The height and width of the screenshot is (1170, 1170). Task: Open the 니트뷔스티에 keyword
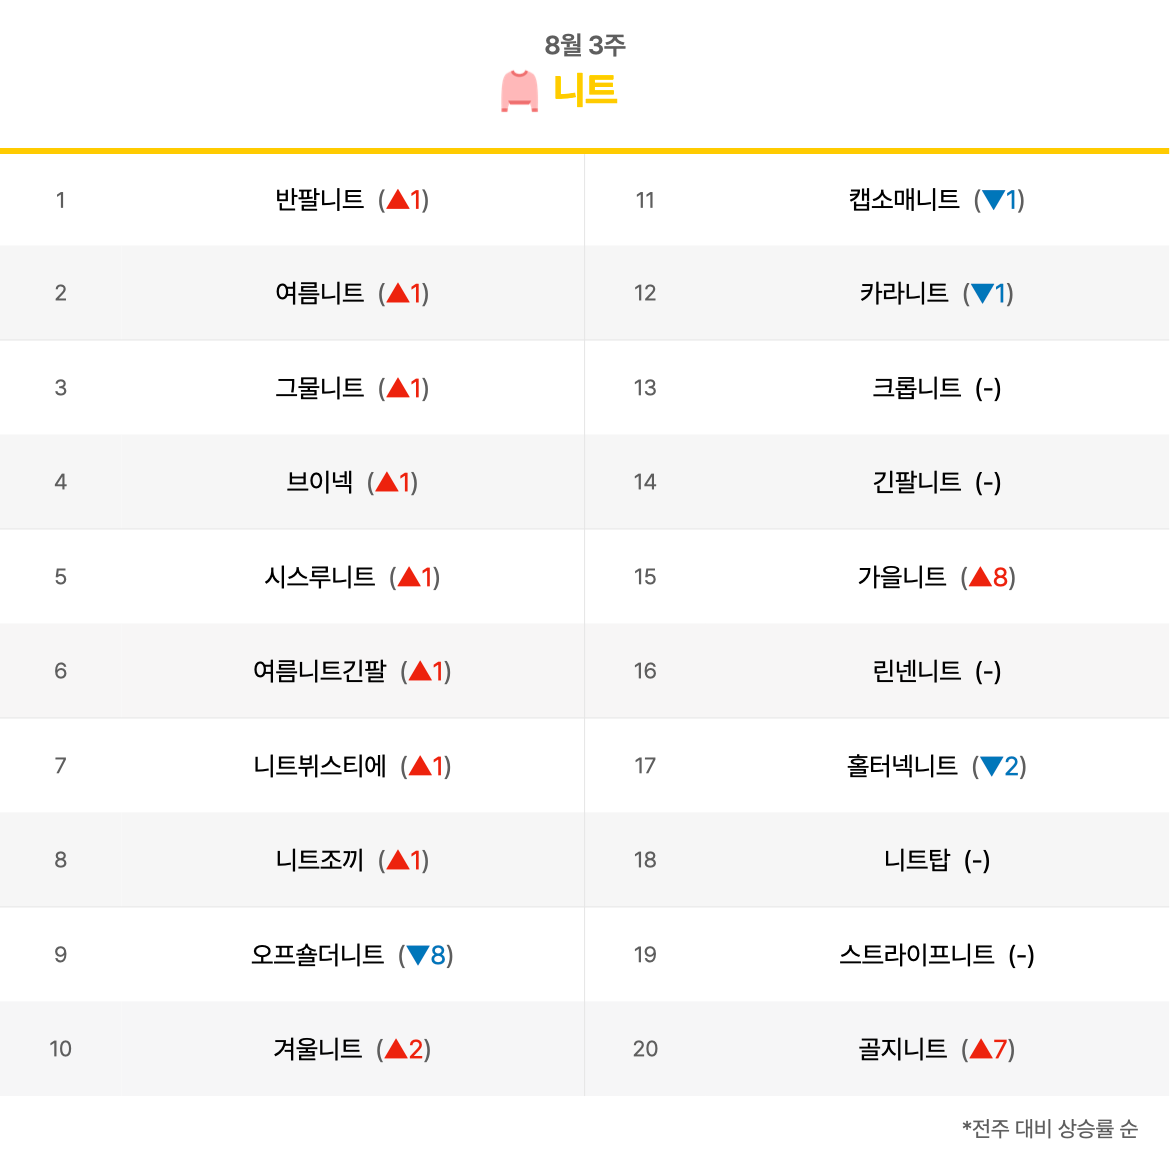tap(319, 766)
